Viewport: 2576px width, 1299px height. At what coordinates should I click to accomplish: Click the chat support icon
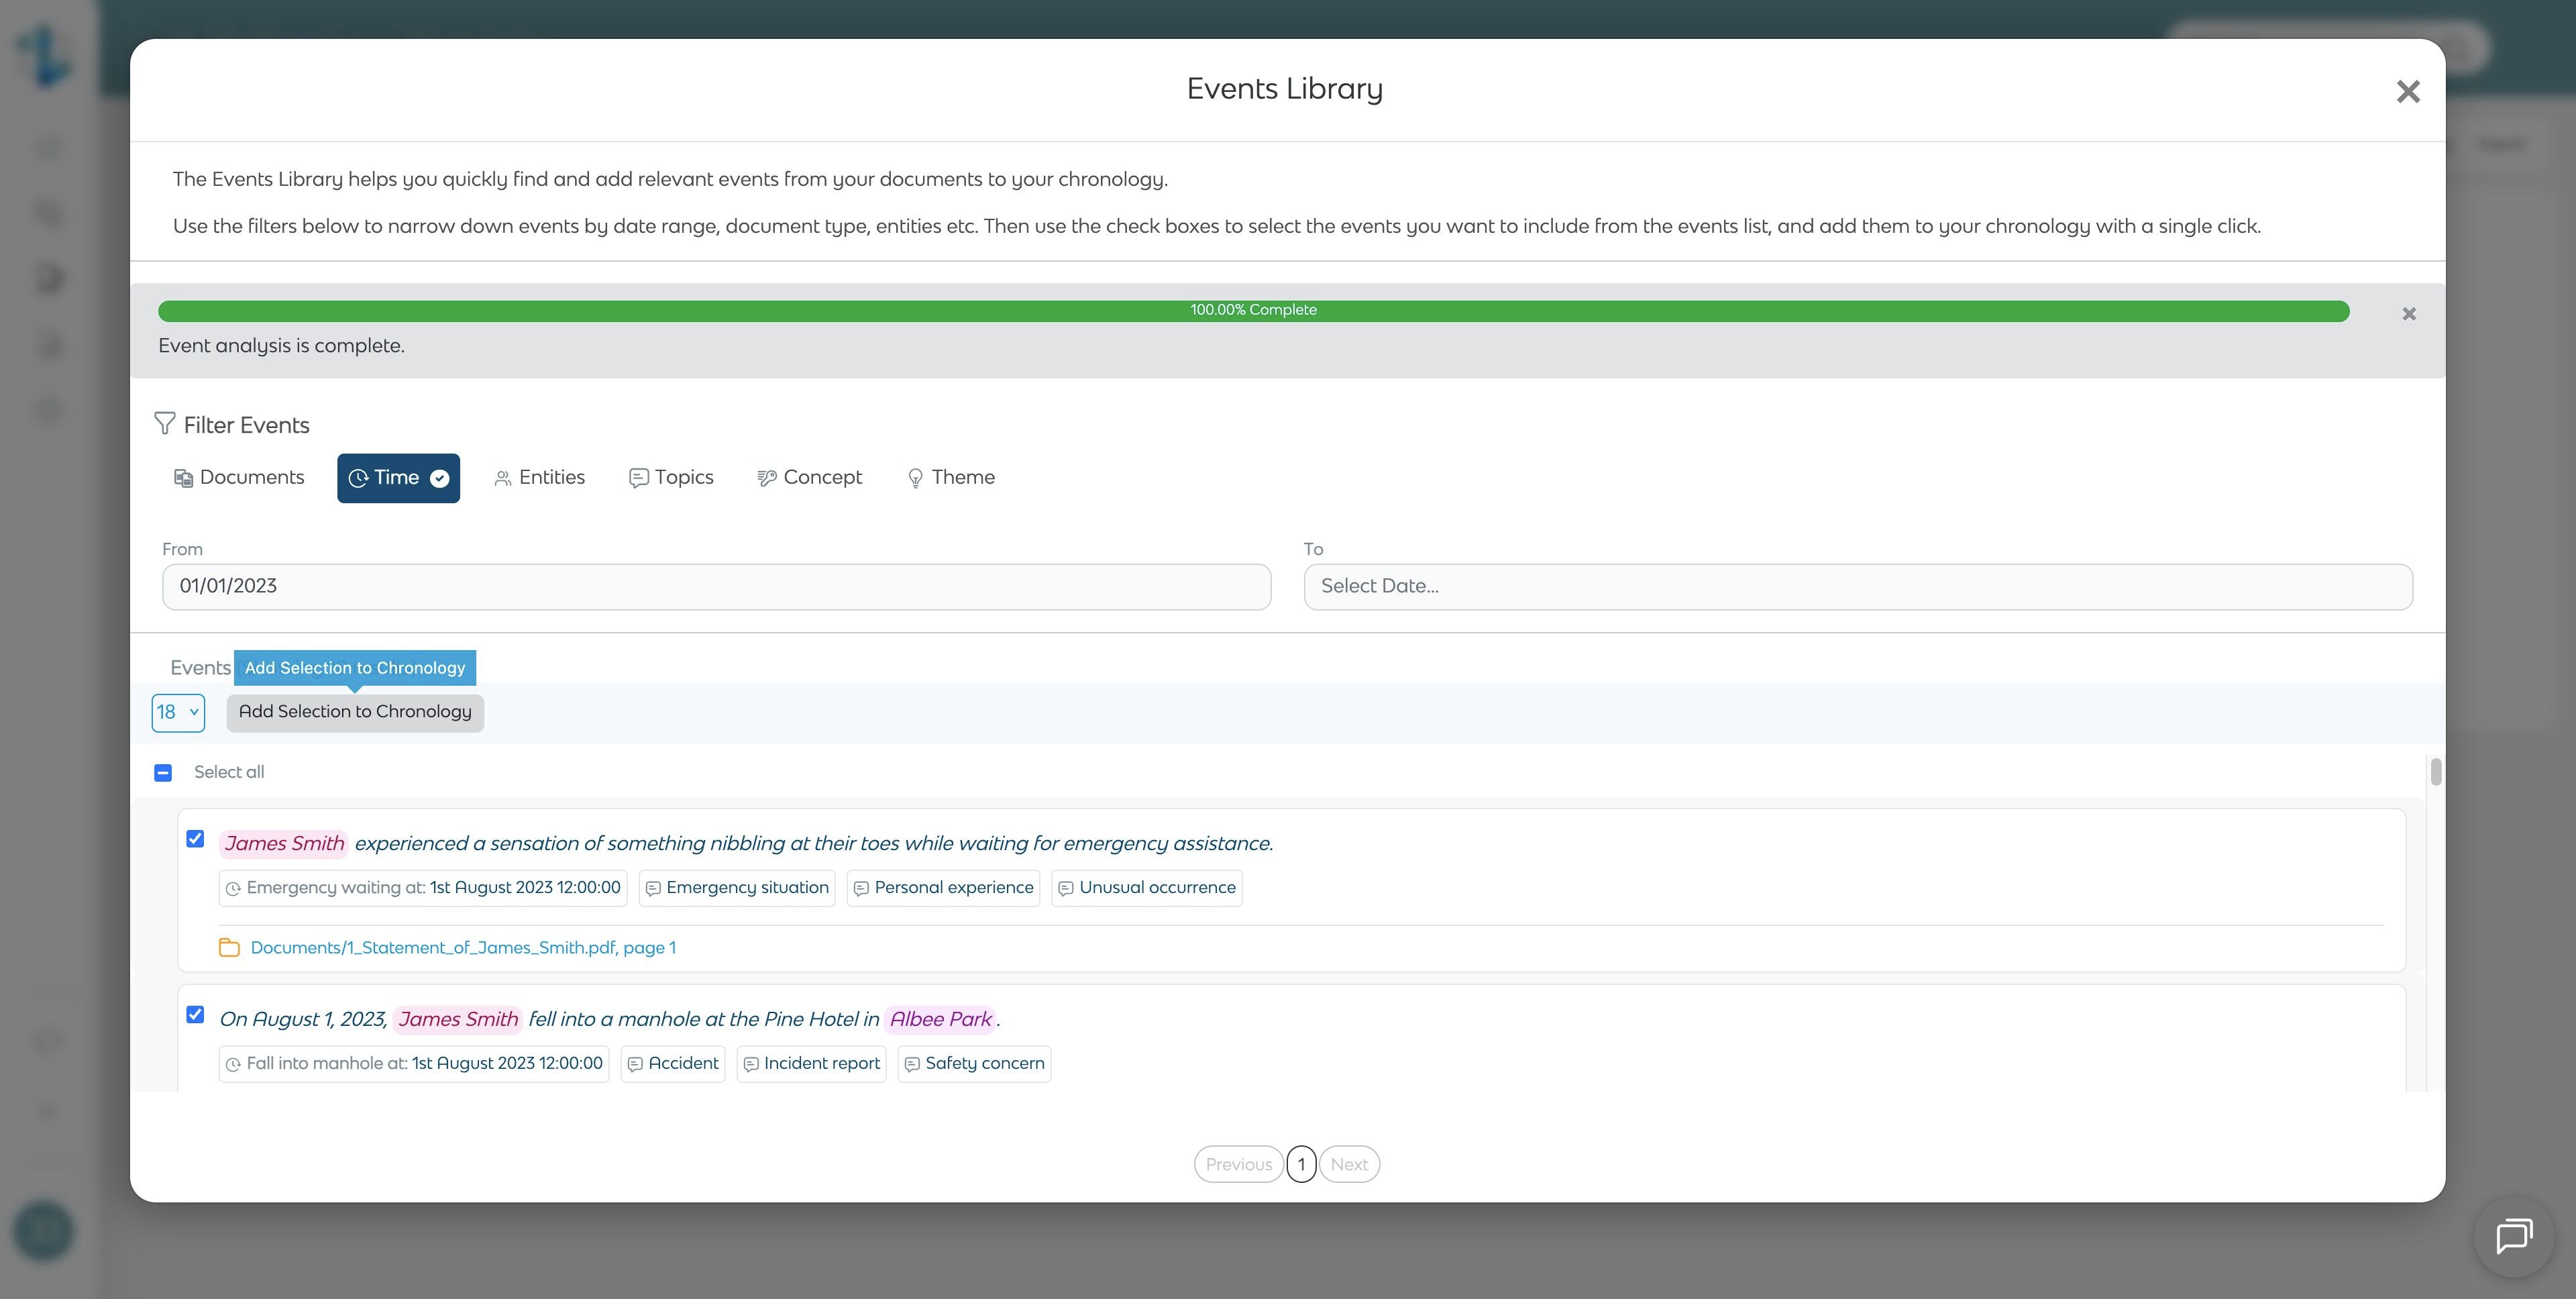[x=2513, y=1236]
